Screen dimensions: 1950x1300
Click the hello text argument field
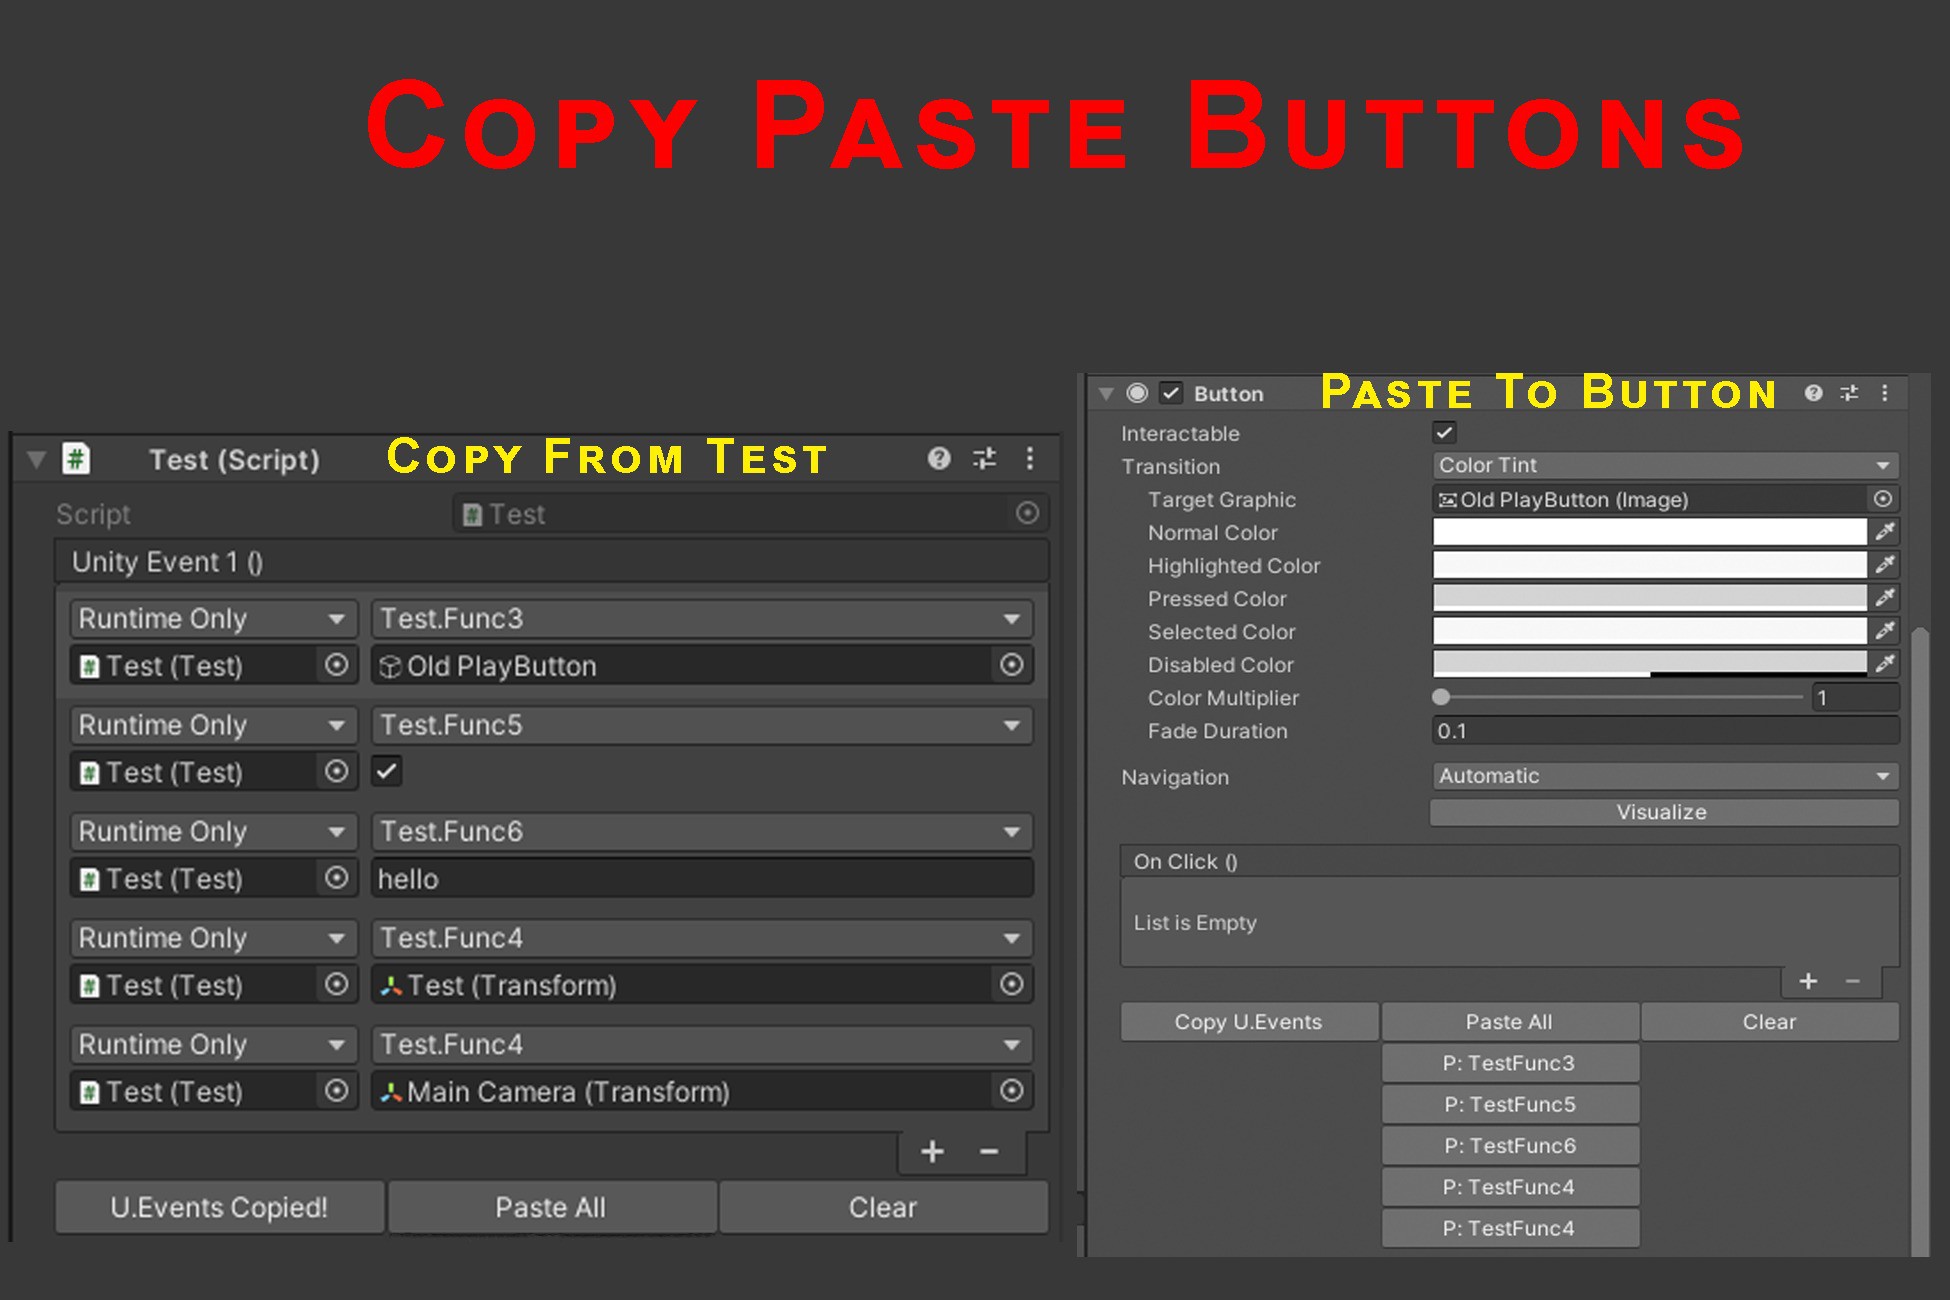tap(700, 878)
